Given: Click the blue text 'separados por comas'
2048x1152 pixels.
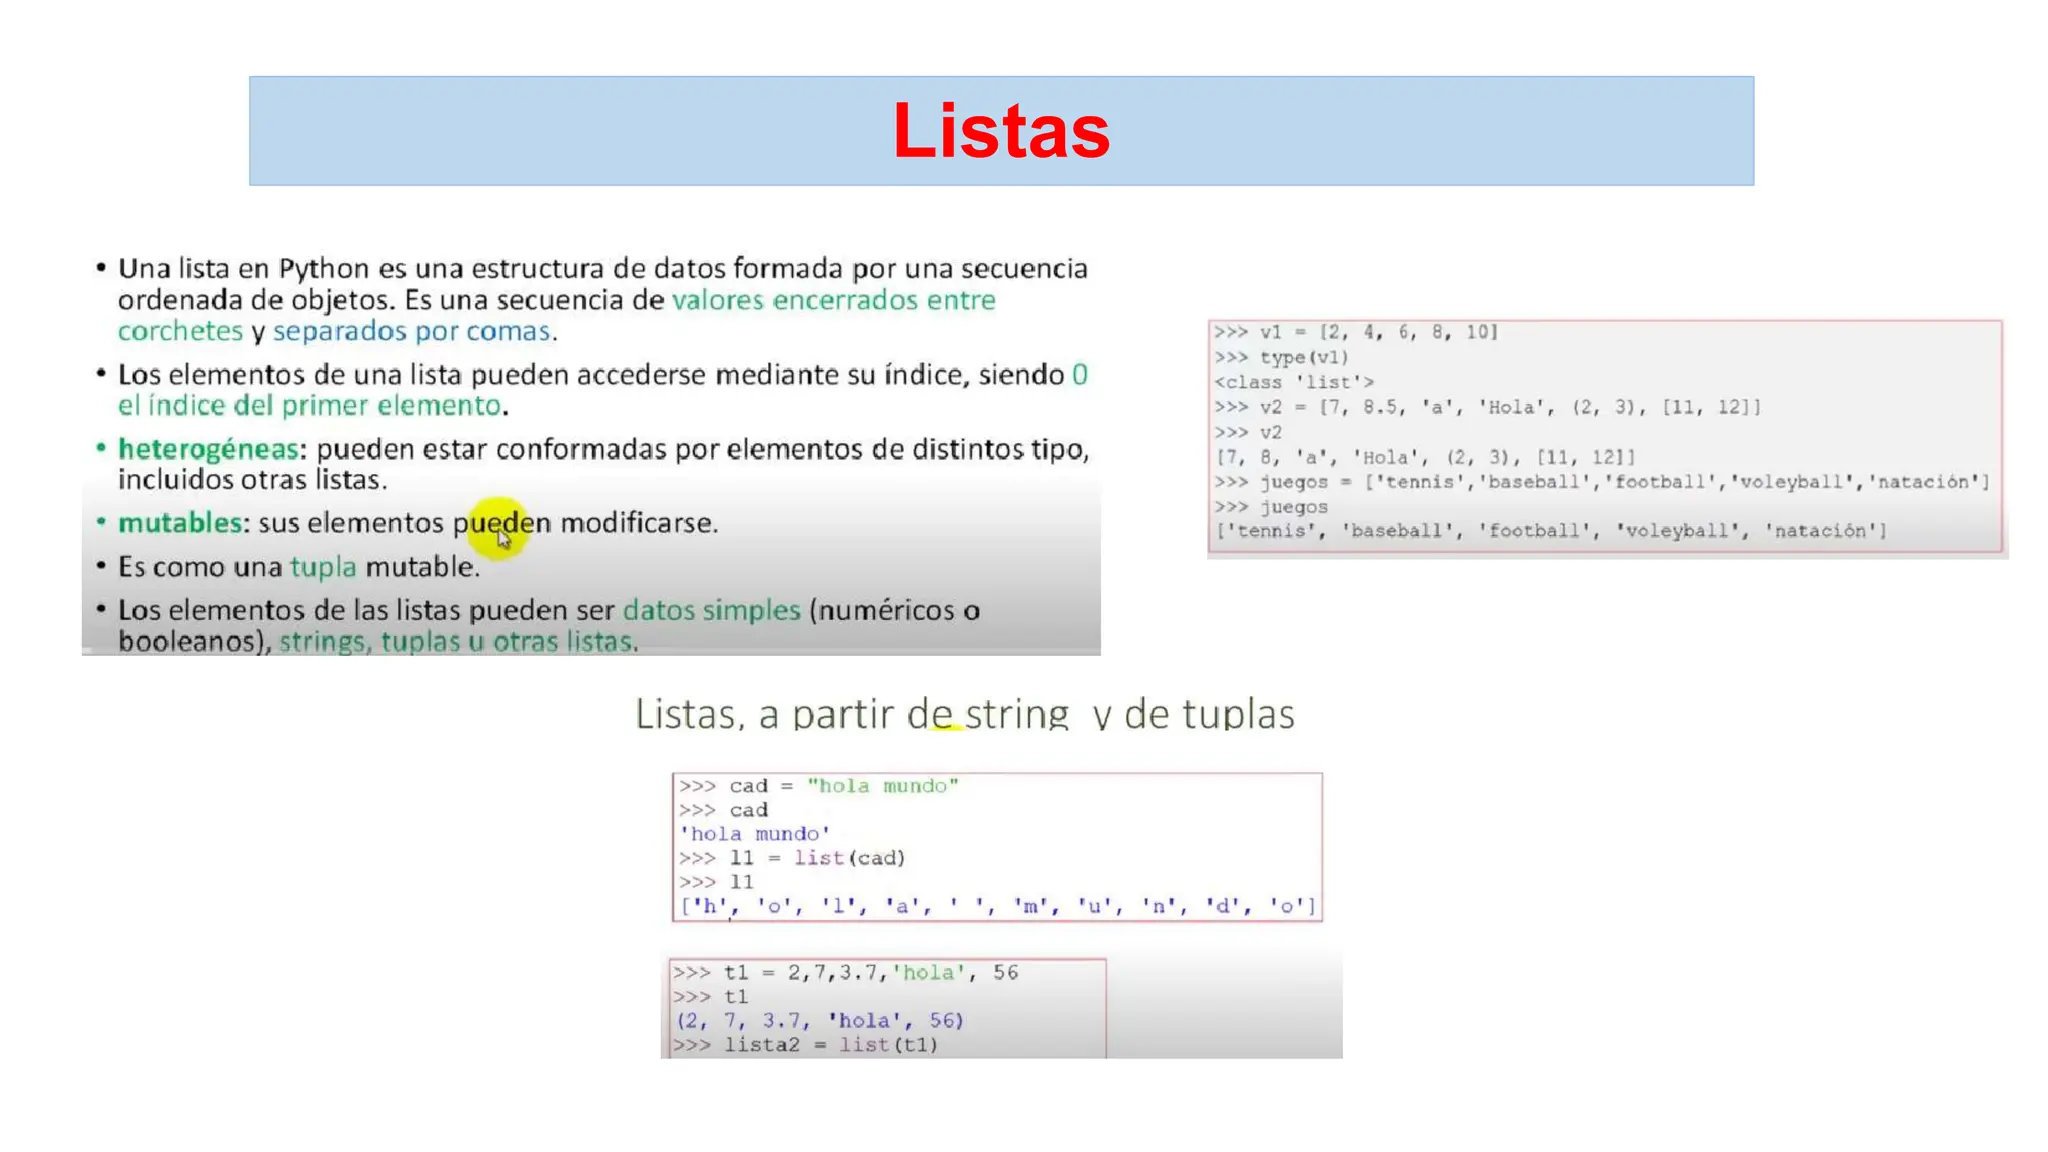Looking at the screenshot, I should tap(411, 331).
